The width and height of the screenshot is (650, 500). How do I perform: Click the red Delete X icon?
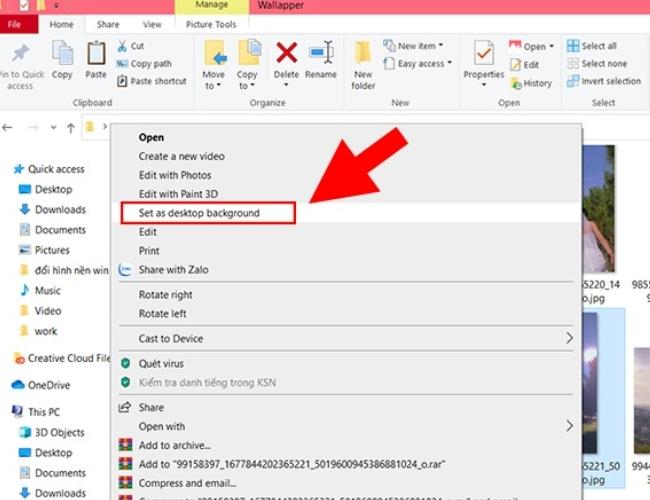286,53
